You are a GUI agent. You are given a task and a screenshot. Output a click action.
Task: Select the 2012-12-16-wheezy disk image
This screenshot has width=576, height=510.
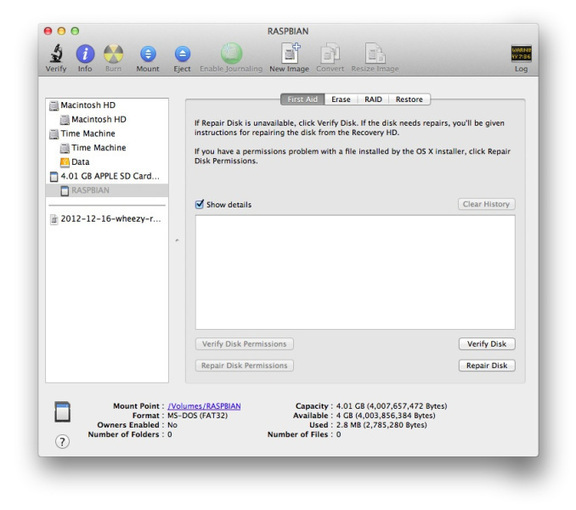[x=107, y=219]
